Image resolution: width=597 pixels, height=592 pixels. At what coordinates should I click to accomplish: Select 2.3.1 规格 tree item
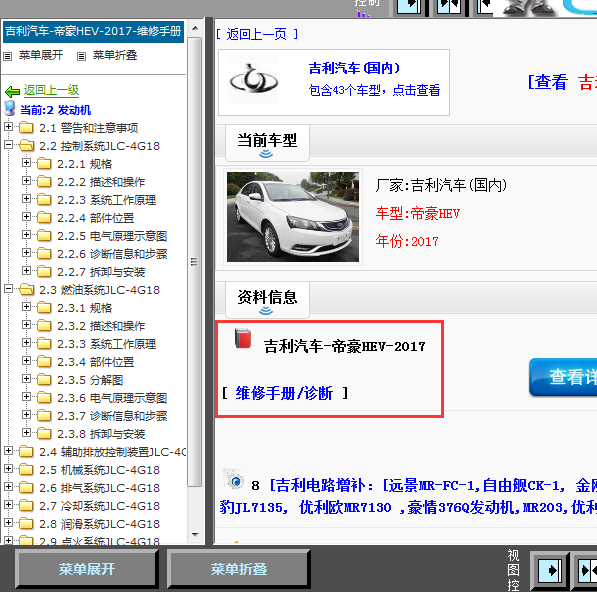(x=85, y=308)
